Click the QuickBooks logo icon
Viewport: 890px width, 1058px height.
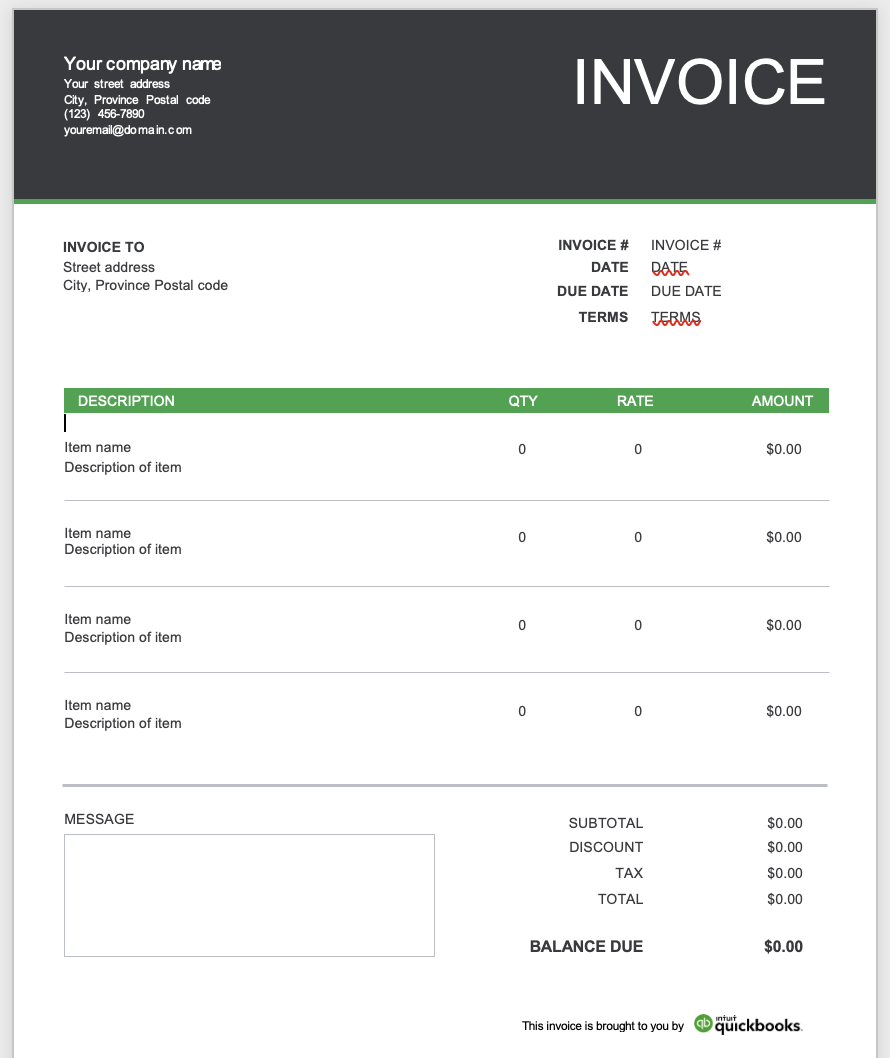[703, 1024]
